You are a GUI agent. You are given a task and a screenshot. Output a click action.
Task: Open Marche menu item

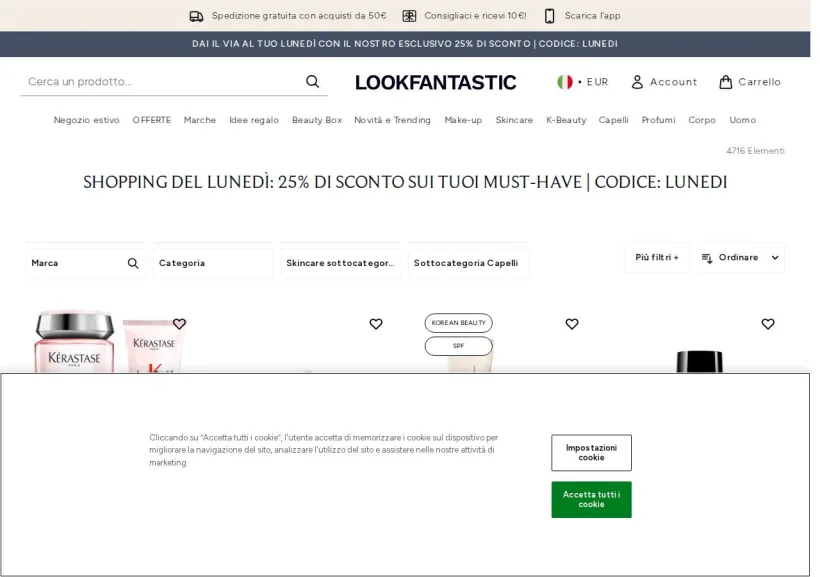pos(200,120)
